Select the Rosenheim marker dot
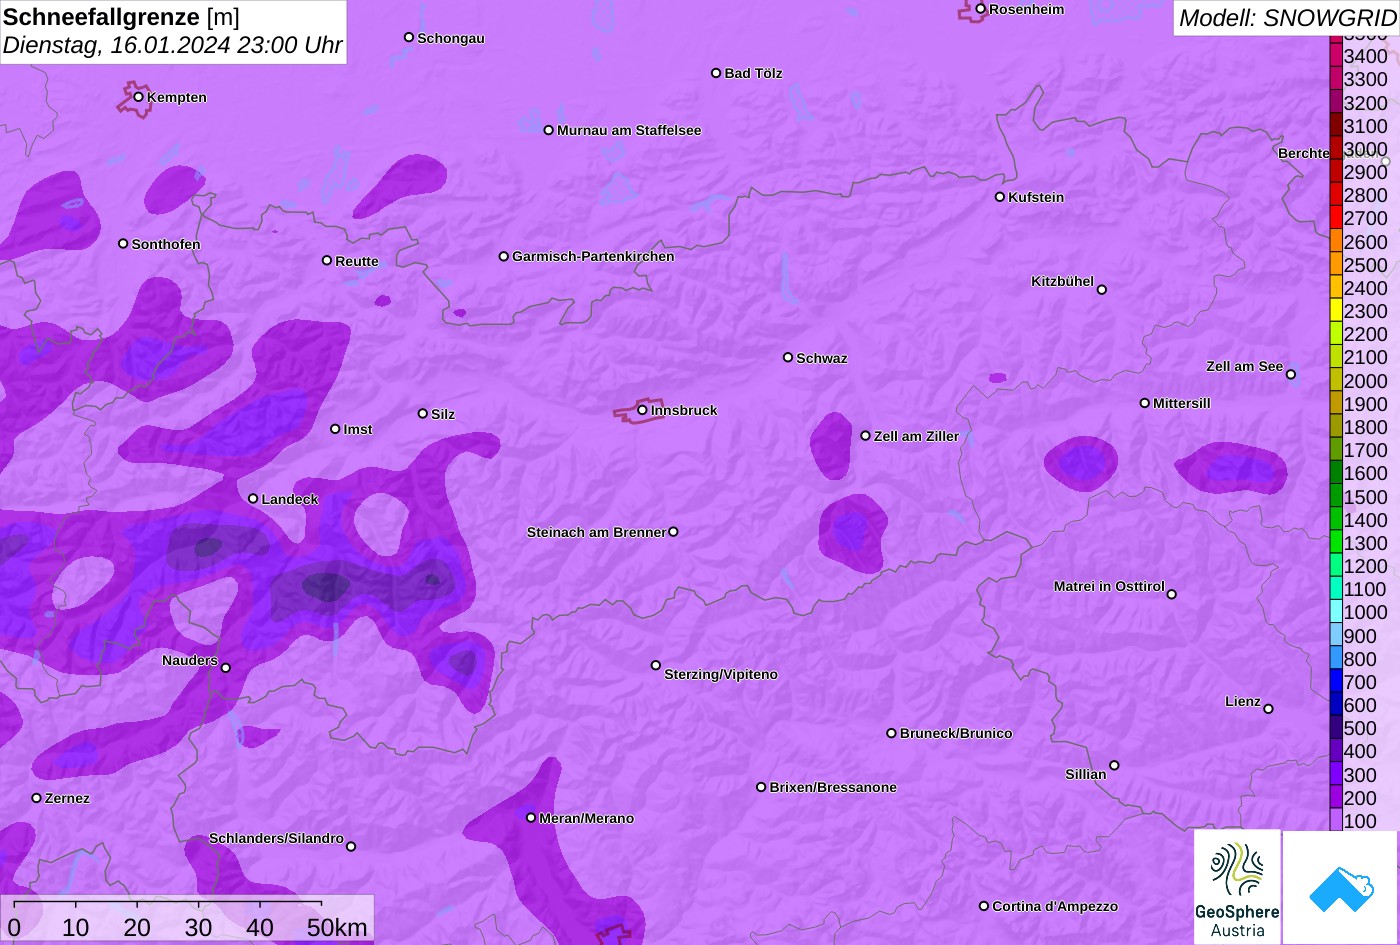1400x945 pixels. (981, 9)
